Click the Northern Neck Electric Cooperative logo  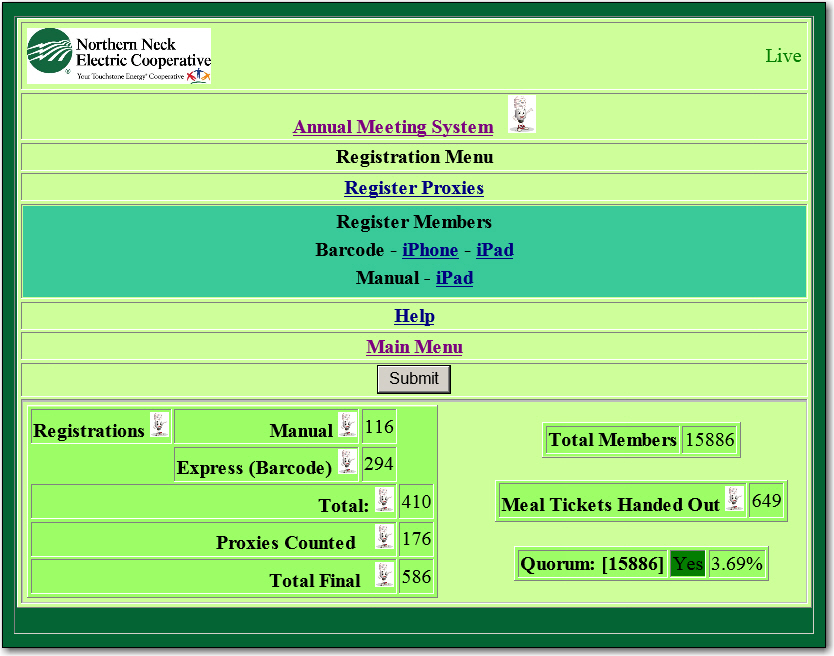(119, 55)
